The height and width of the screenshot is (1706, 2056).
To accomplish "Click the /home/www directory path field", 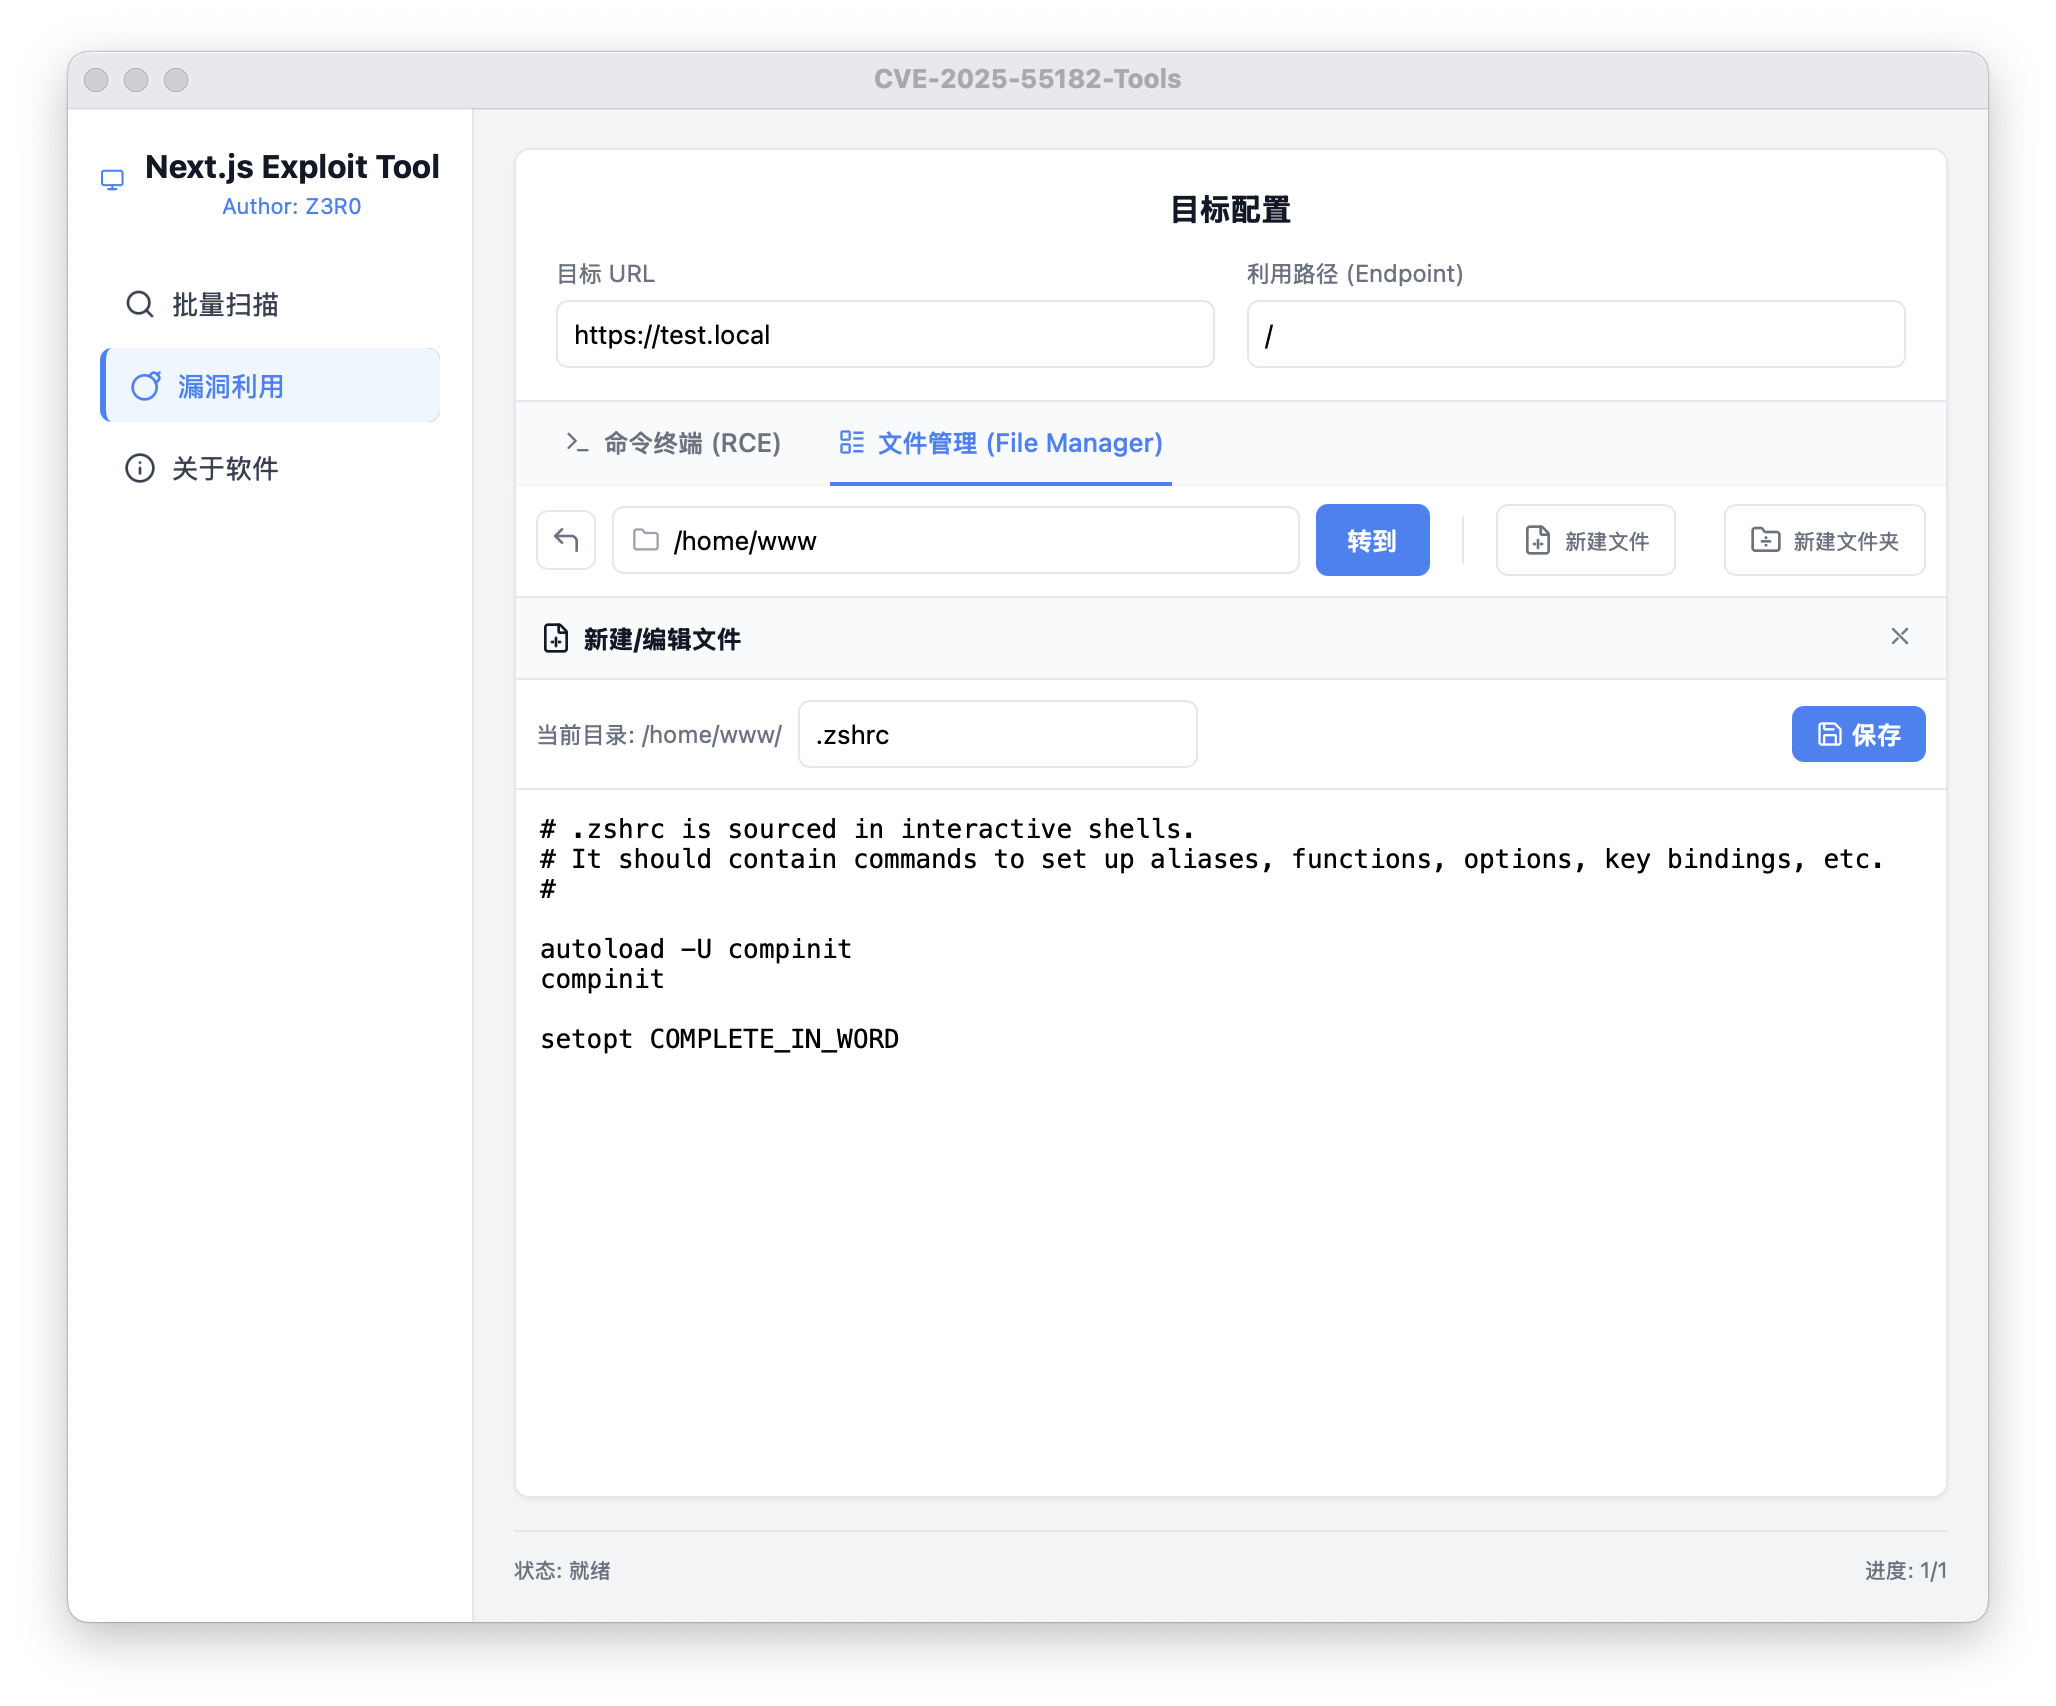I will click(956, 540).
